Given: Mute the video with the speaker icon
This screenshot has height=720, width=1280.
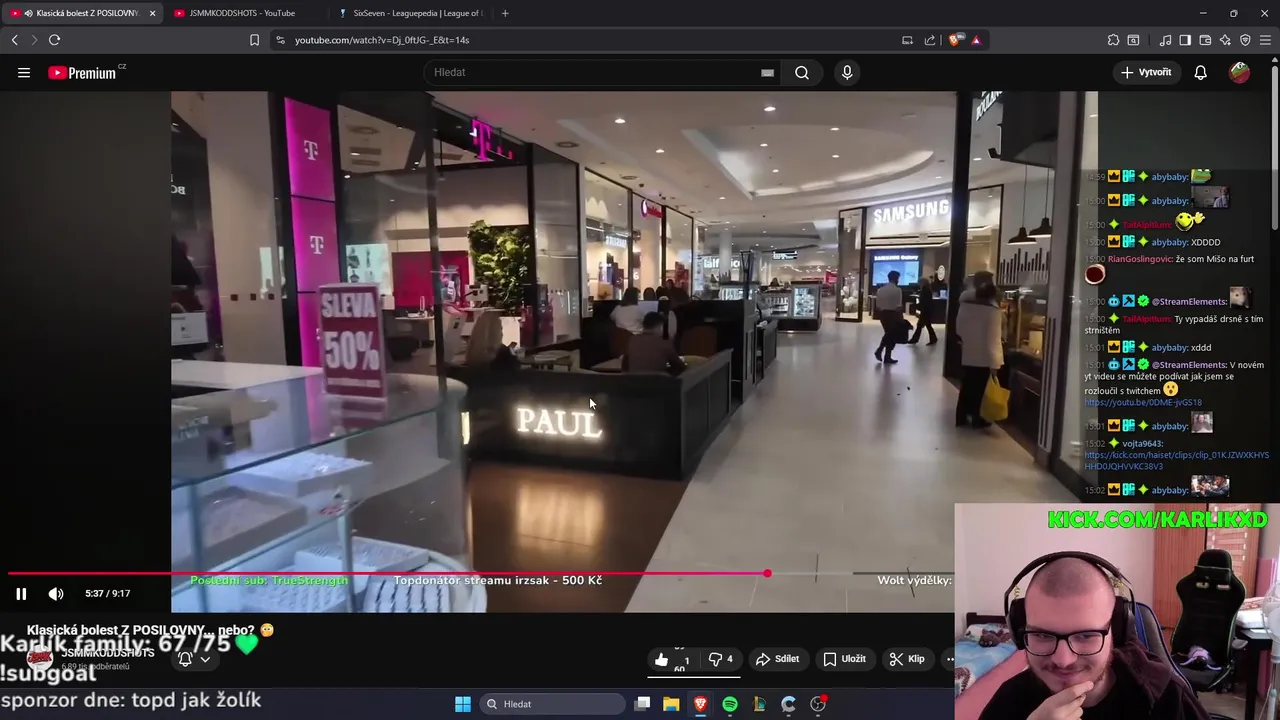Looking at the screenshot, I should [x=56, y=593].
